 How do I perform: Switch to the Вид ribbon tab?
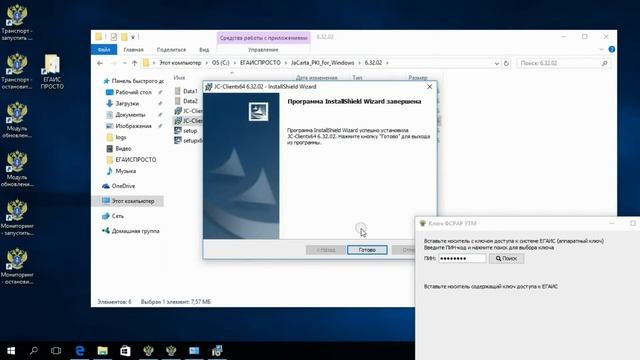pos(204,49)
